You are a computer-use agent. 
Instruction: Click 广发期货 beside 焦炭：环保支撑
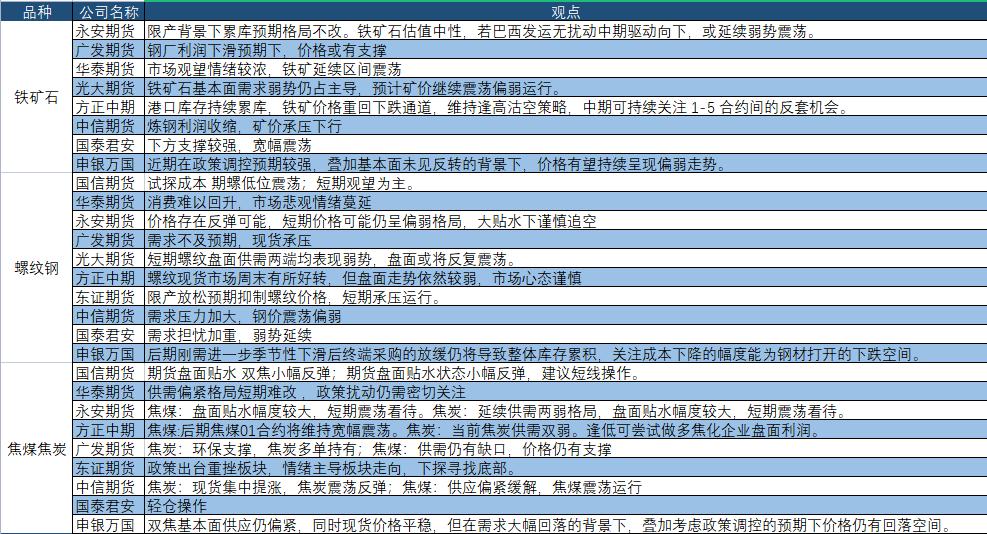click(109, 449)
